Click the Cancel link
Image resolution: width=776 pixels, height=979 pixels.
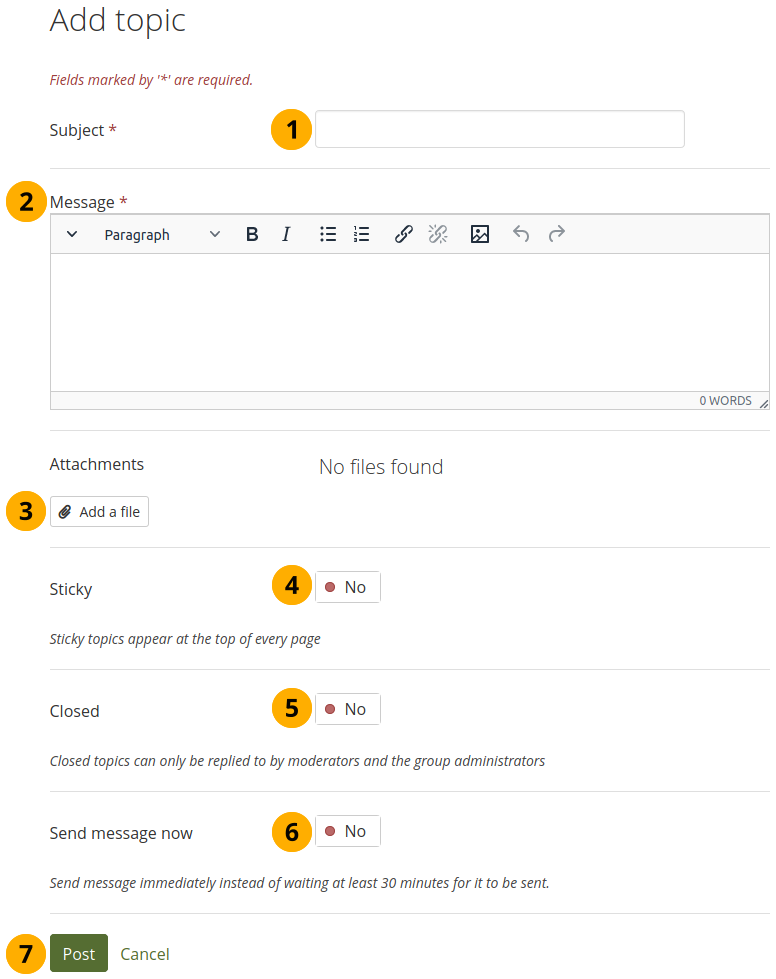point(145,954)
